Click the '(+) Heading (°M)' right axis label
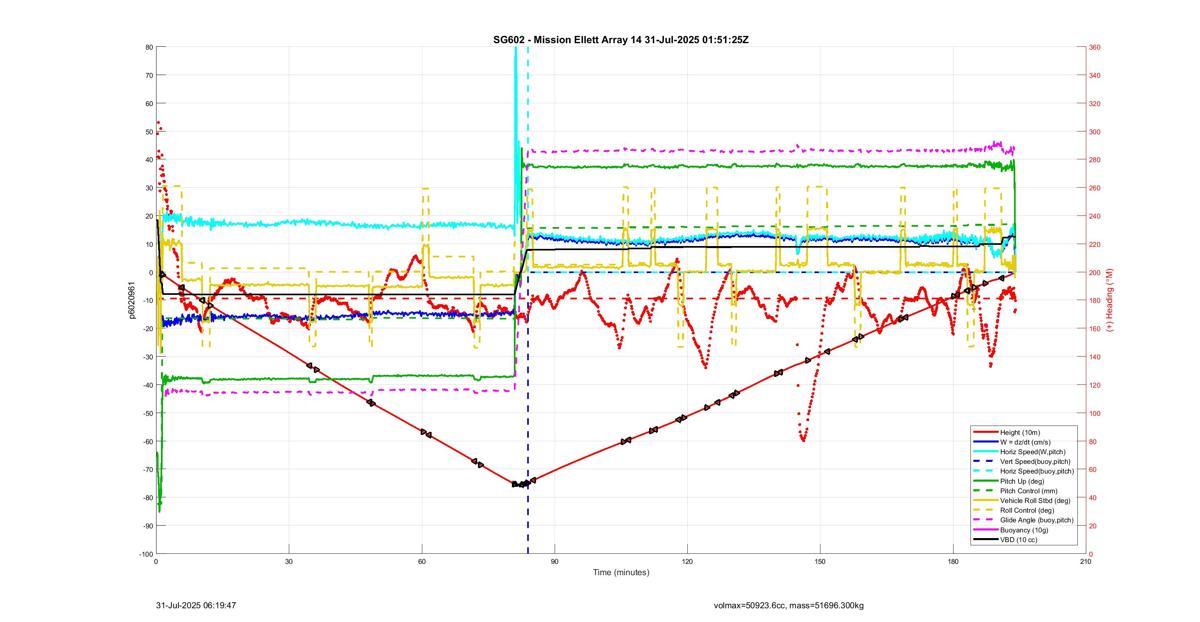 [1109, 300]
